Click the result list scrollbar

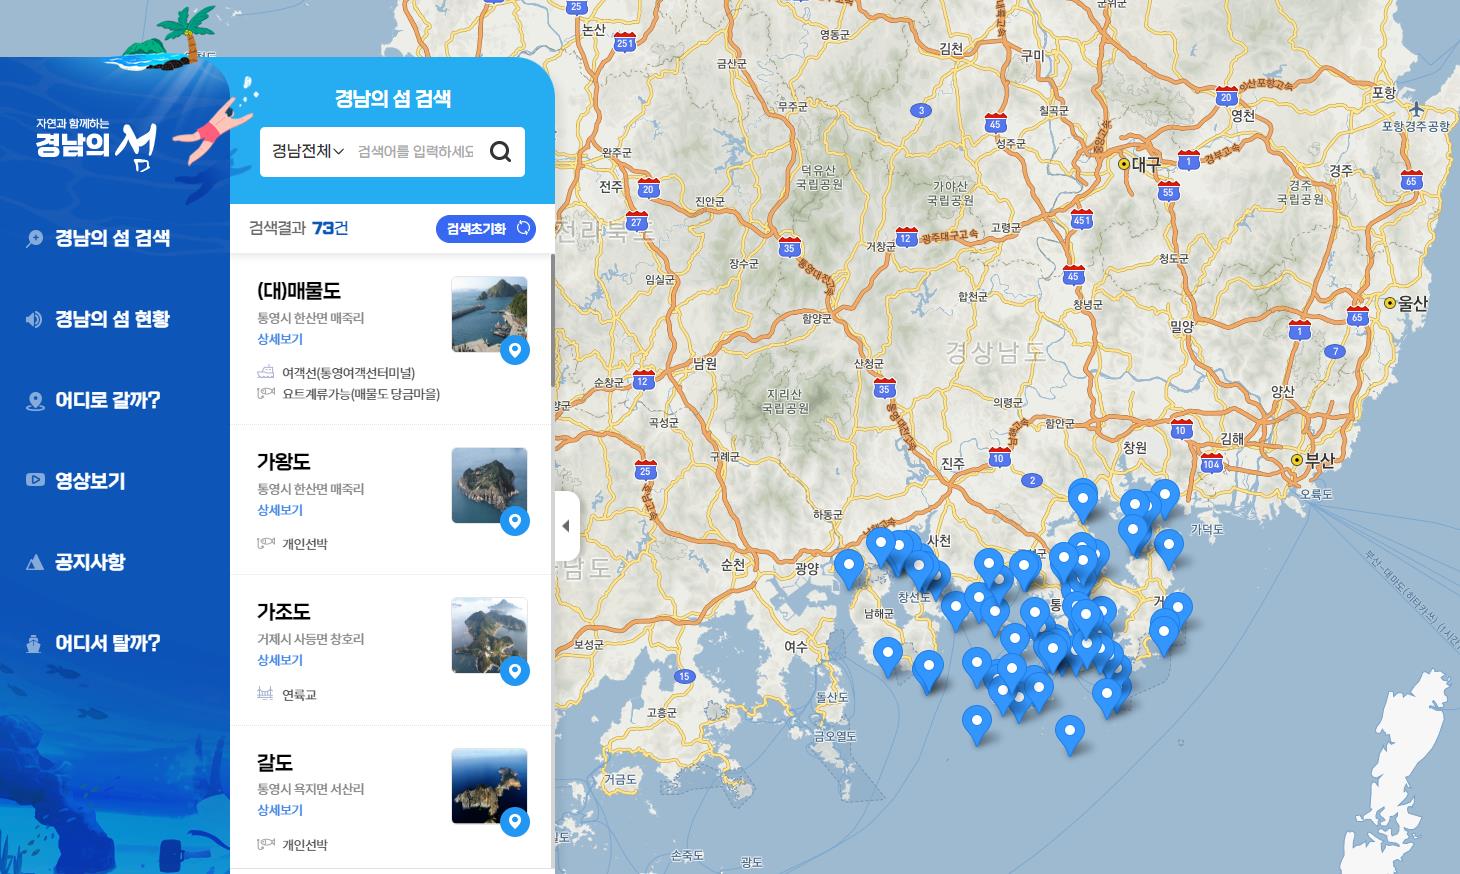click(x=552, y=320)
